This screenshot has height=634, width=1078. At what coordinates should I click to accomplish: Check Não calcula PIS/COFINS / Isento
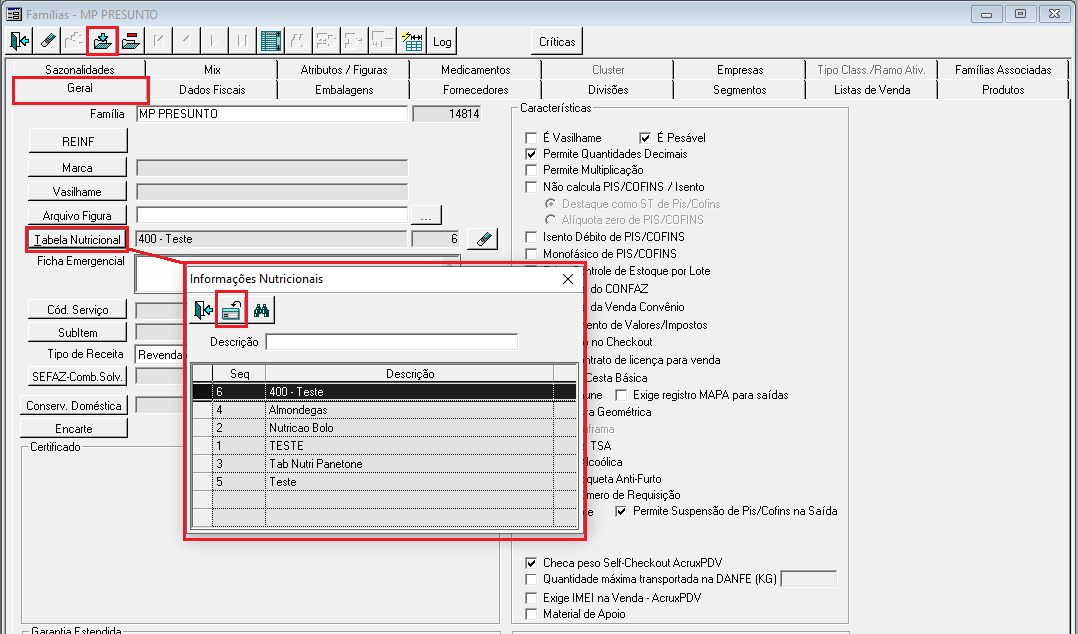tap(531, 187)
